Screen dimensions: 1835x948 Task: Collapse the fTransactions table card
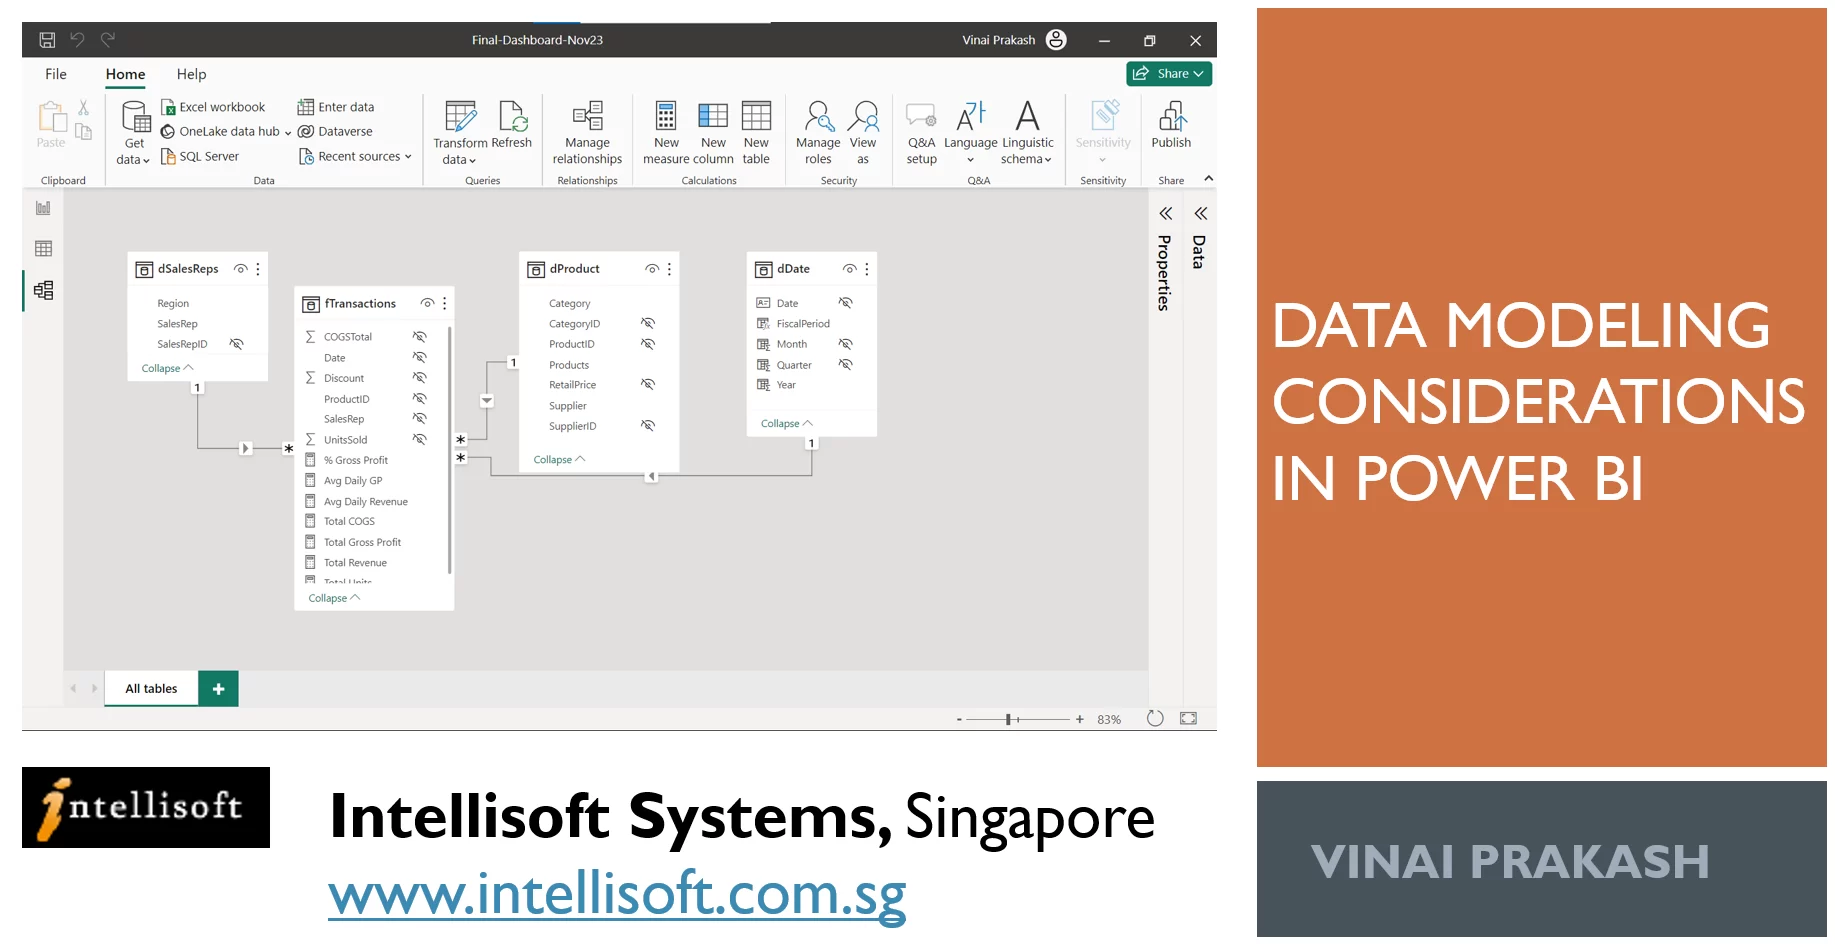(x=334, y=598)
